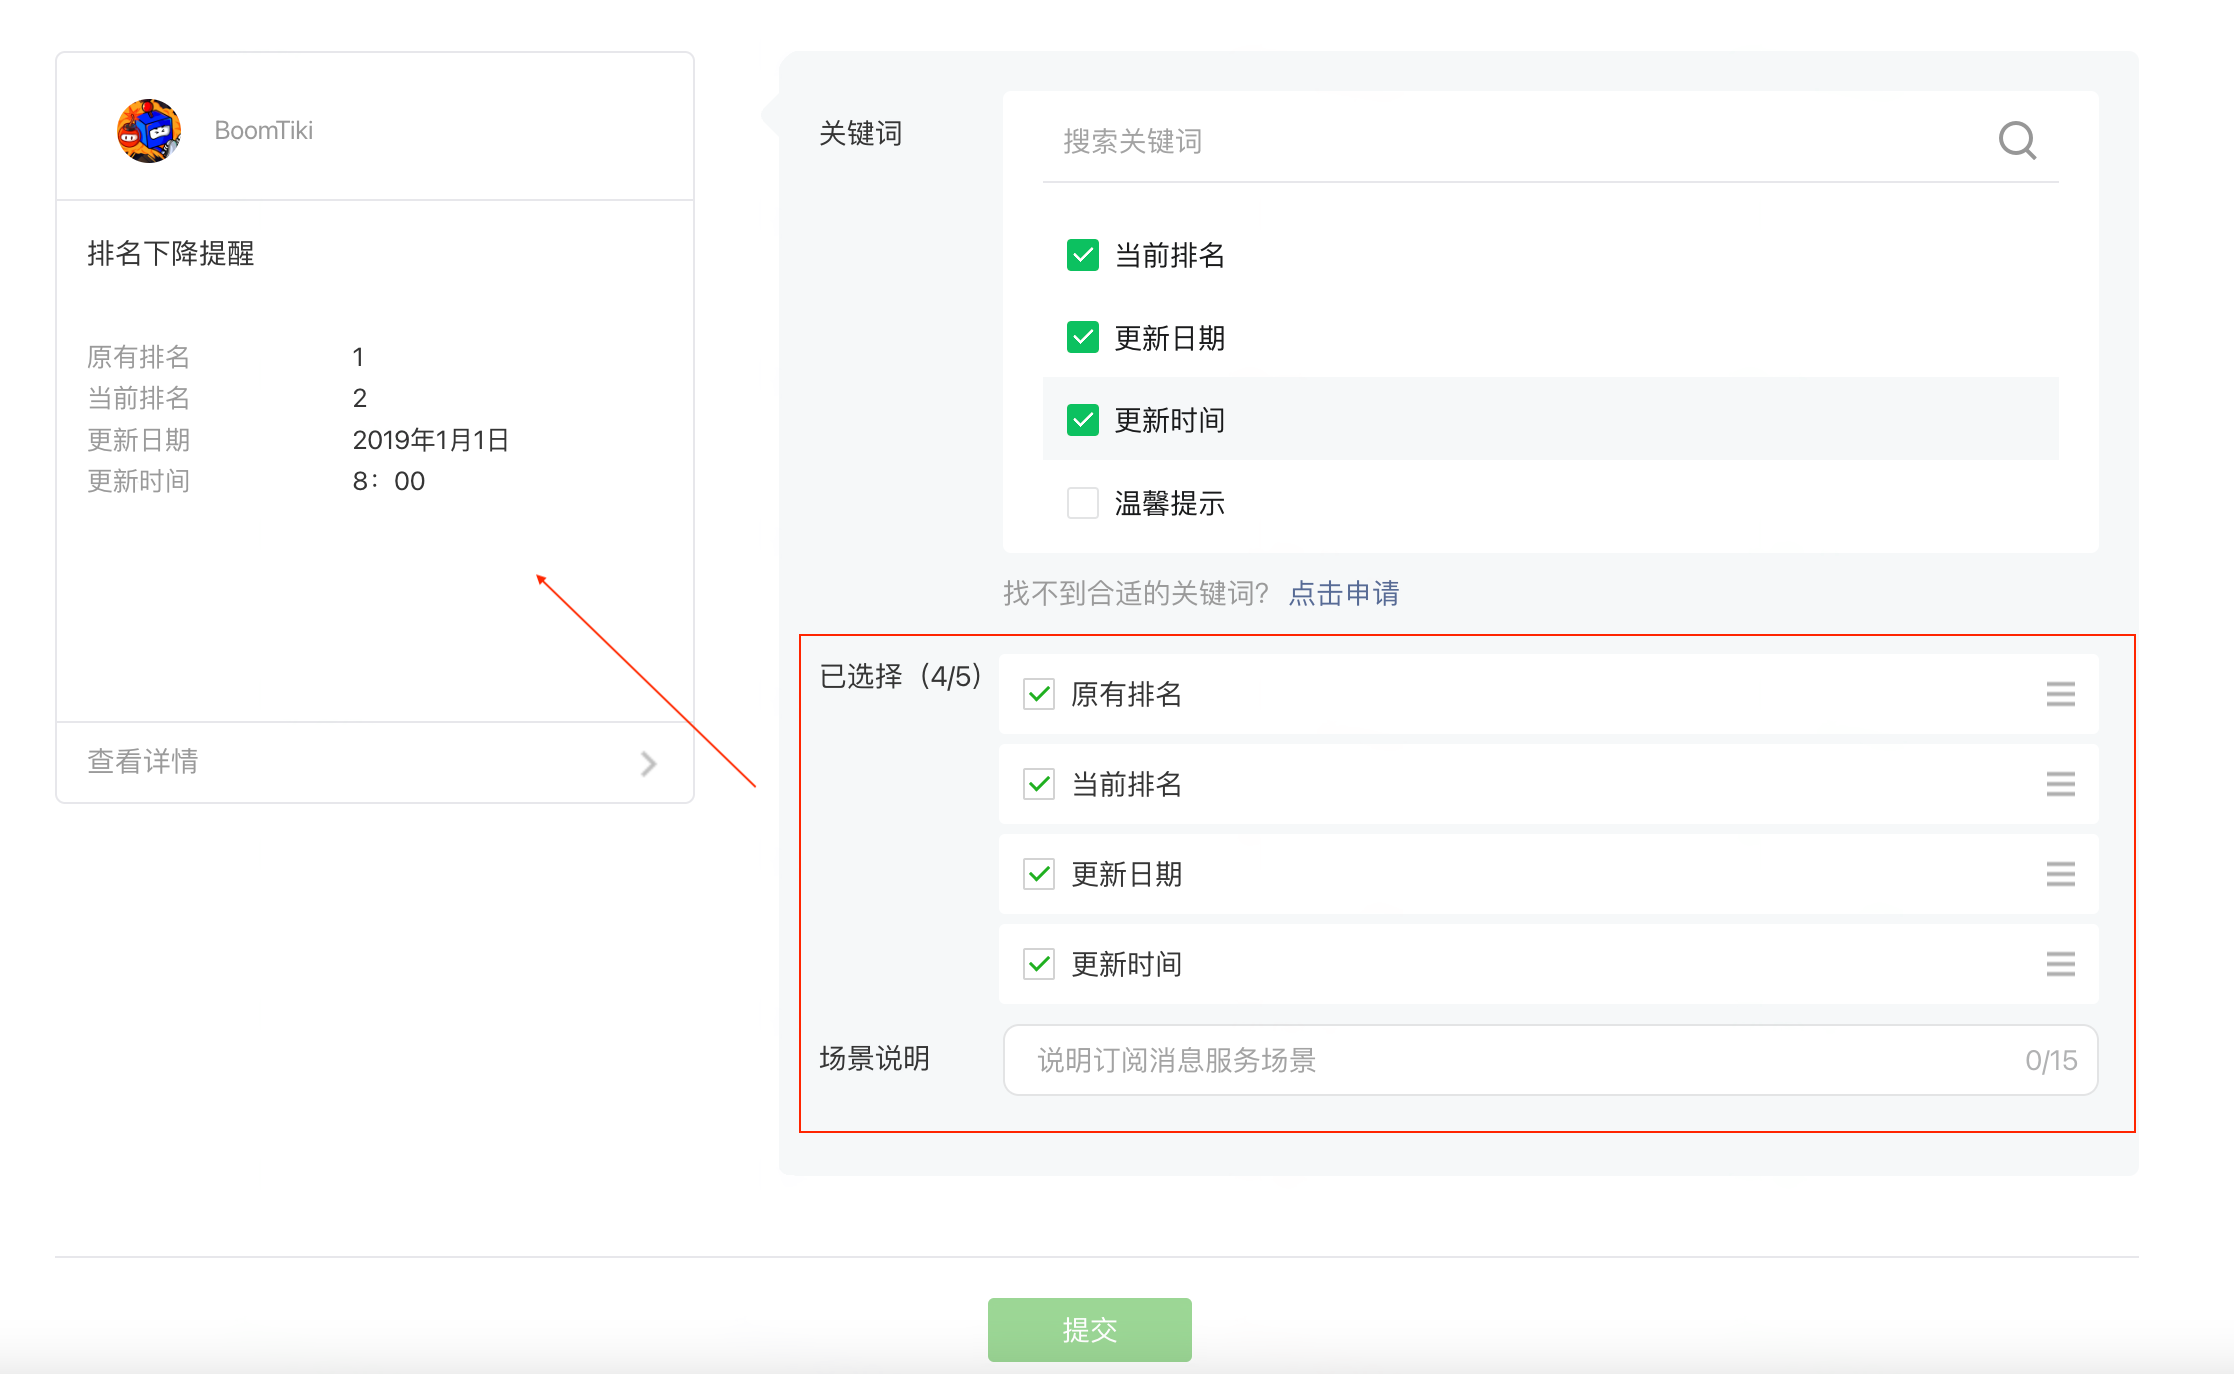Click 查看详情 text in preview card
The image size is (2234, 1374).
pyautogui.click(x=143, y=762)
